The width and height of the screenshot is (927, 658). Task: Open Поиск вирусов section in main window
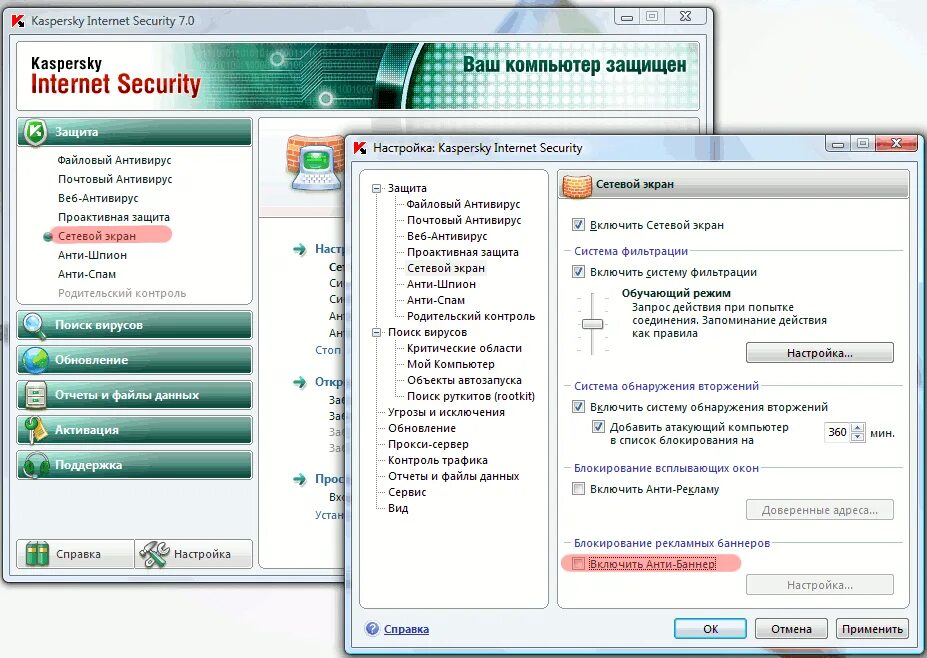135,325
